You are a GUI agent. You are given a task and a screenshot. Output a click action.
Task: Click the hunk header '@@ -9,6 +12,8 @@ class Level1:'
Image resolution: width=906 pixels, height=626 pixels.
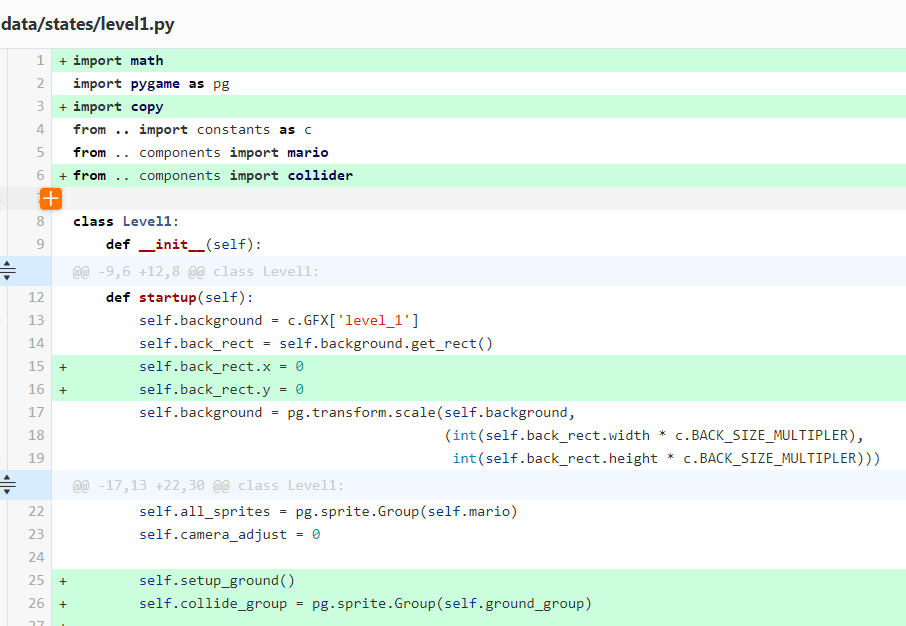pyautogui.click(x=195, y=272)
